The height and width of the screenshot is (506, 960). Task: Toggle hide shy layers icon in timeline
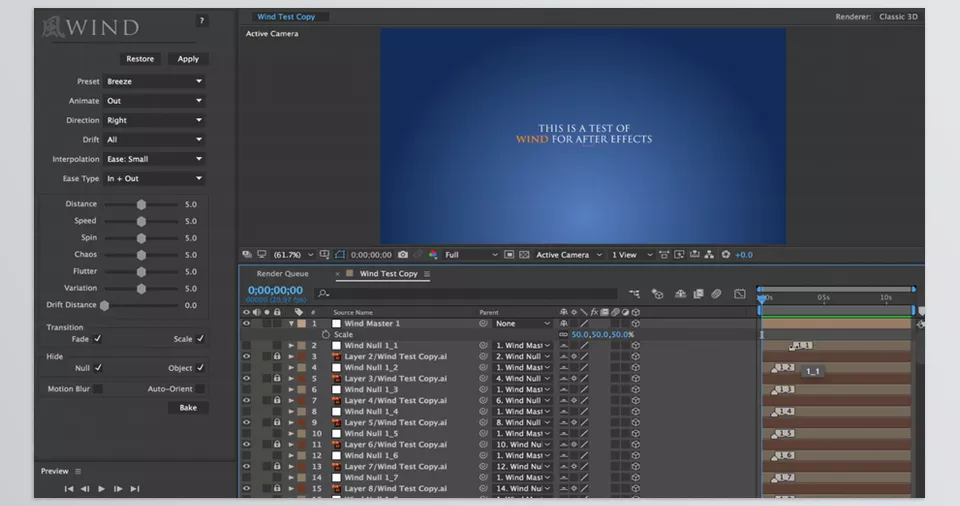click(x=680, y=294)
